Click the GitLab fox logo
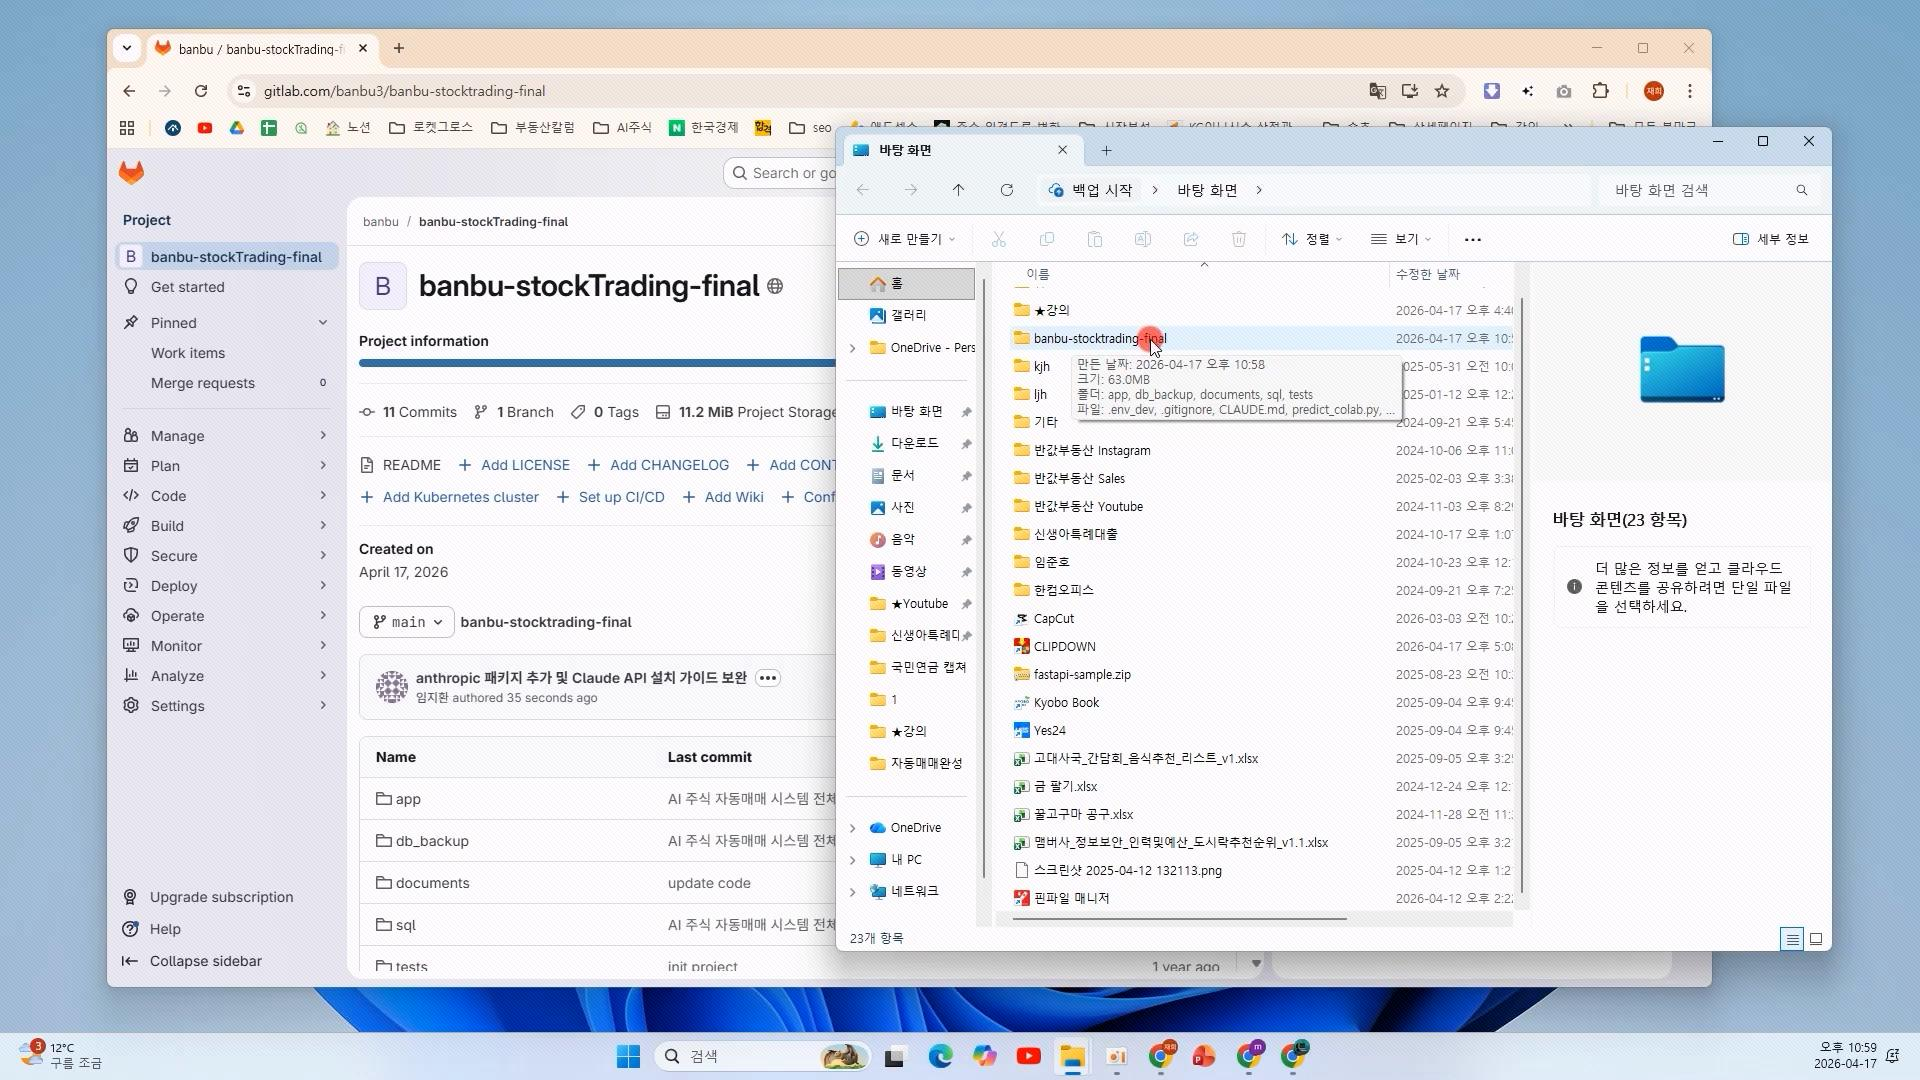The image size is (1920, 1080). point(131,172)
